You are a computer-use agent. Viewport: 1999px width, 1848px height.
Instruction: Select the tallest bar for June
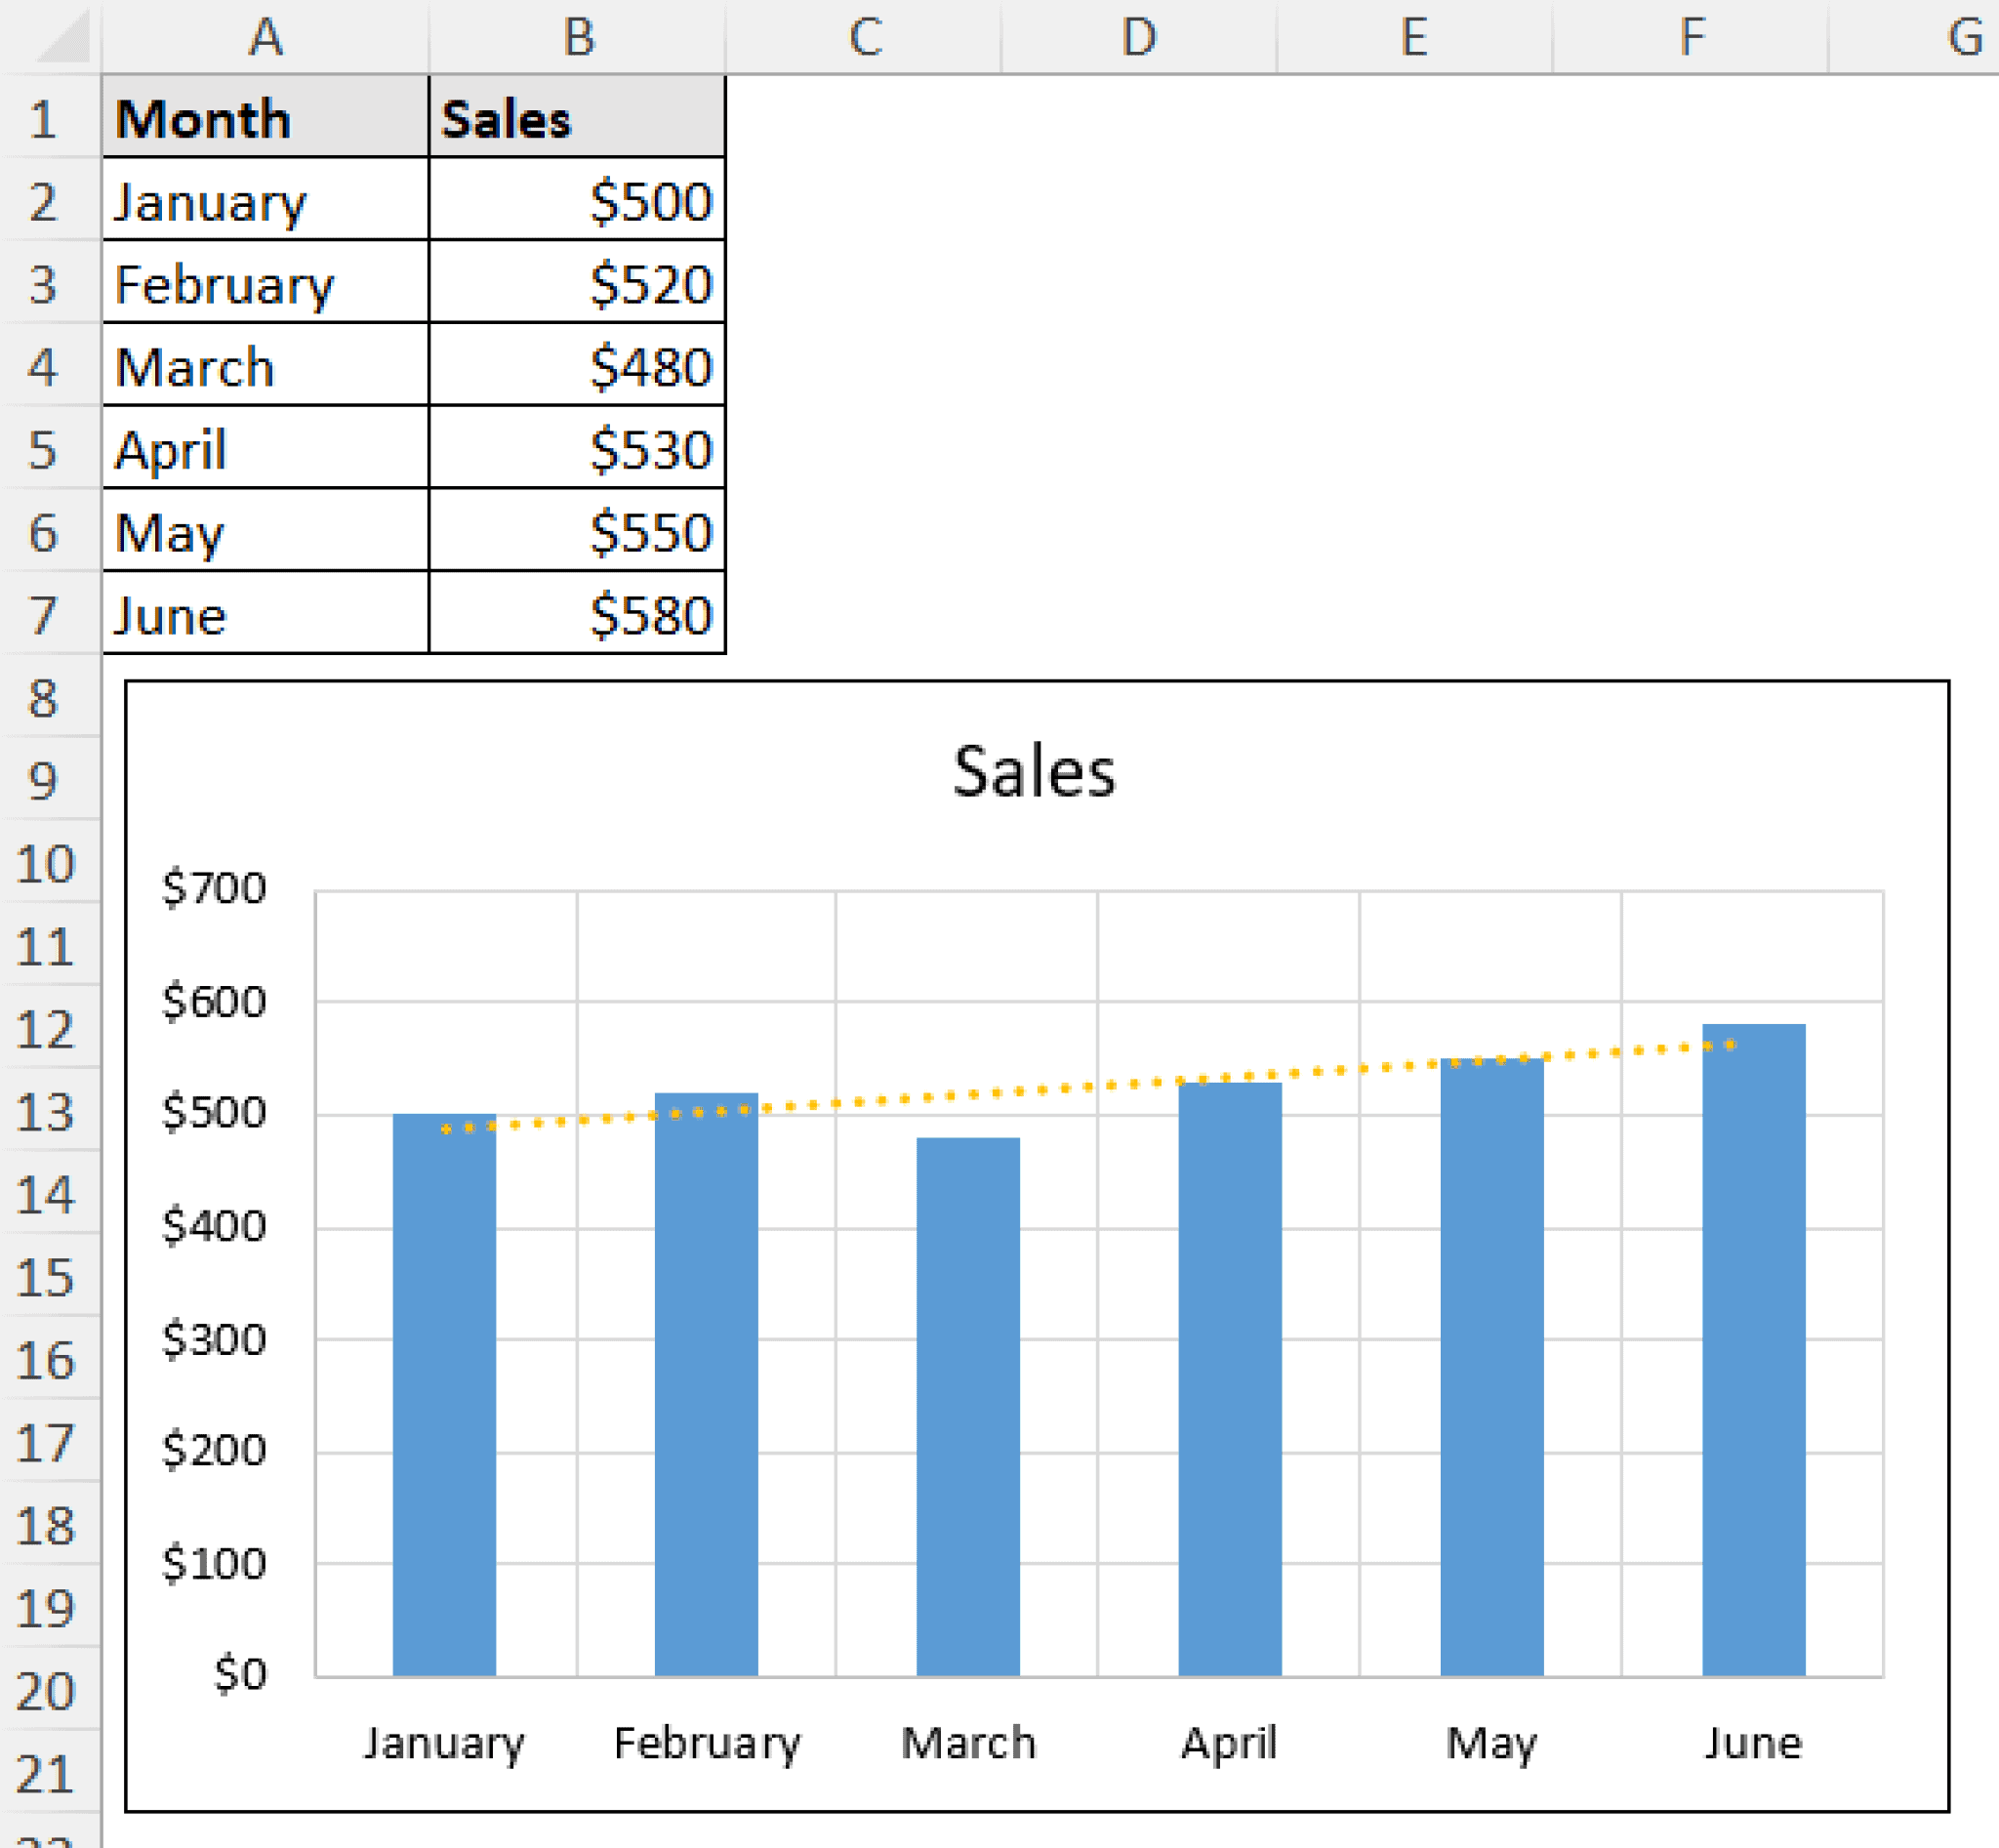pyautogui.click(x=1757, y=1350)
